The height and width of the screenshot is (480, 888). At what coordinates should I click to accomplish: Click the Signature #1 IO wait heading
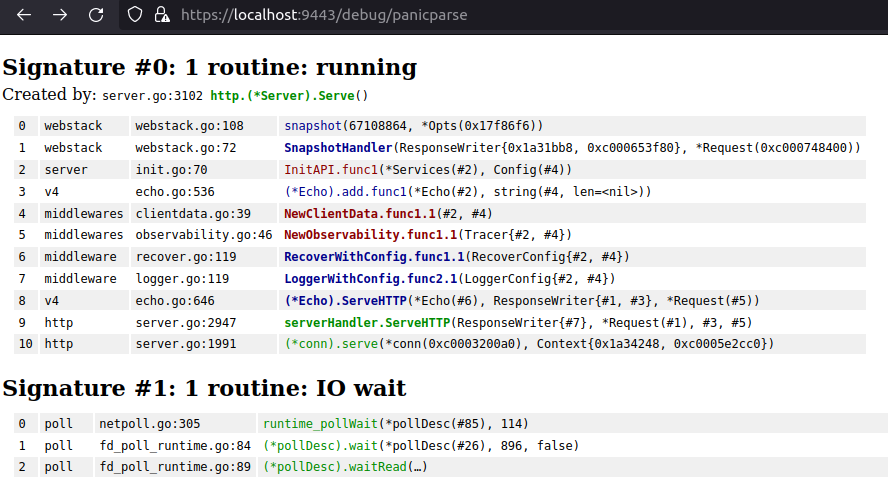(204, 388)
